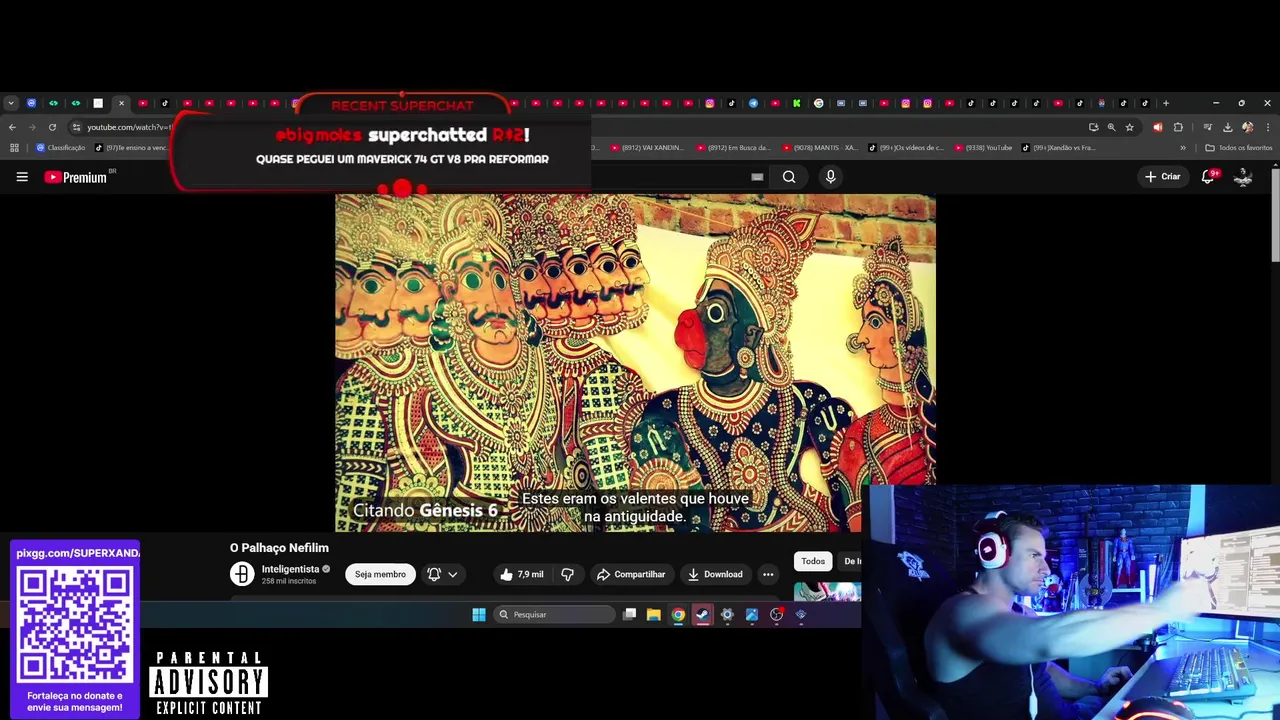Open Chrome extensions puzzle icon

point(1178,127)
